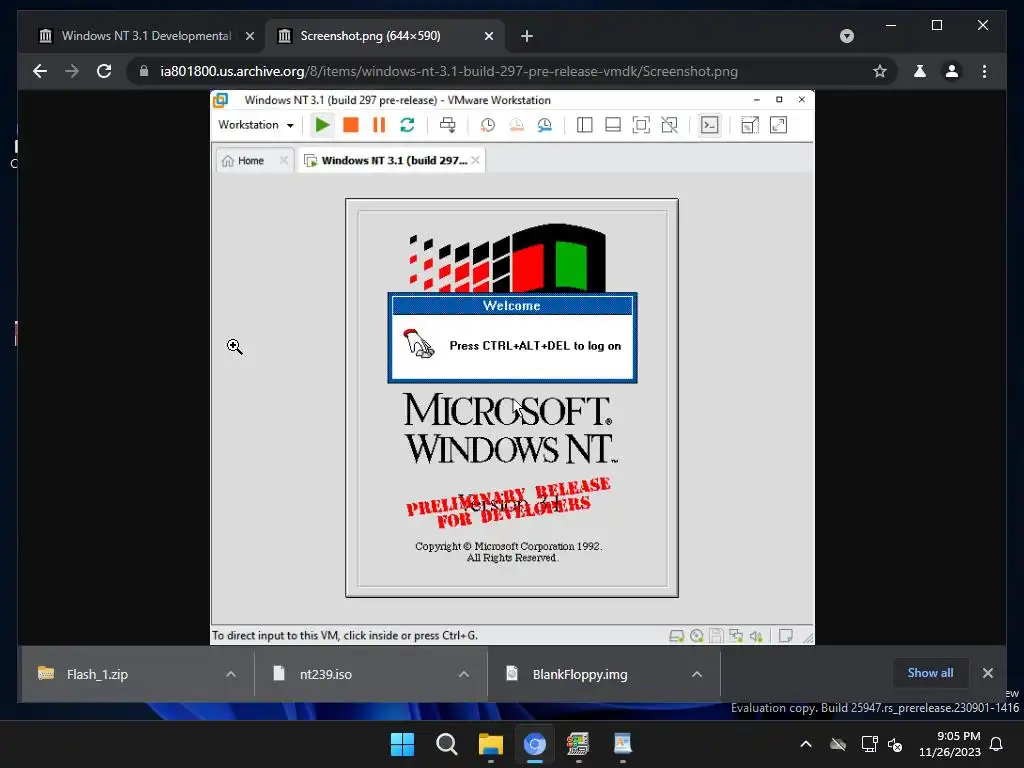Bookmark this page with the star icon

point(880,71)
